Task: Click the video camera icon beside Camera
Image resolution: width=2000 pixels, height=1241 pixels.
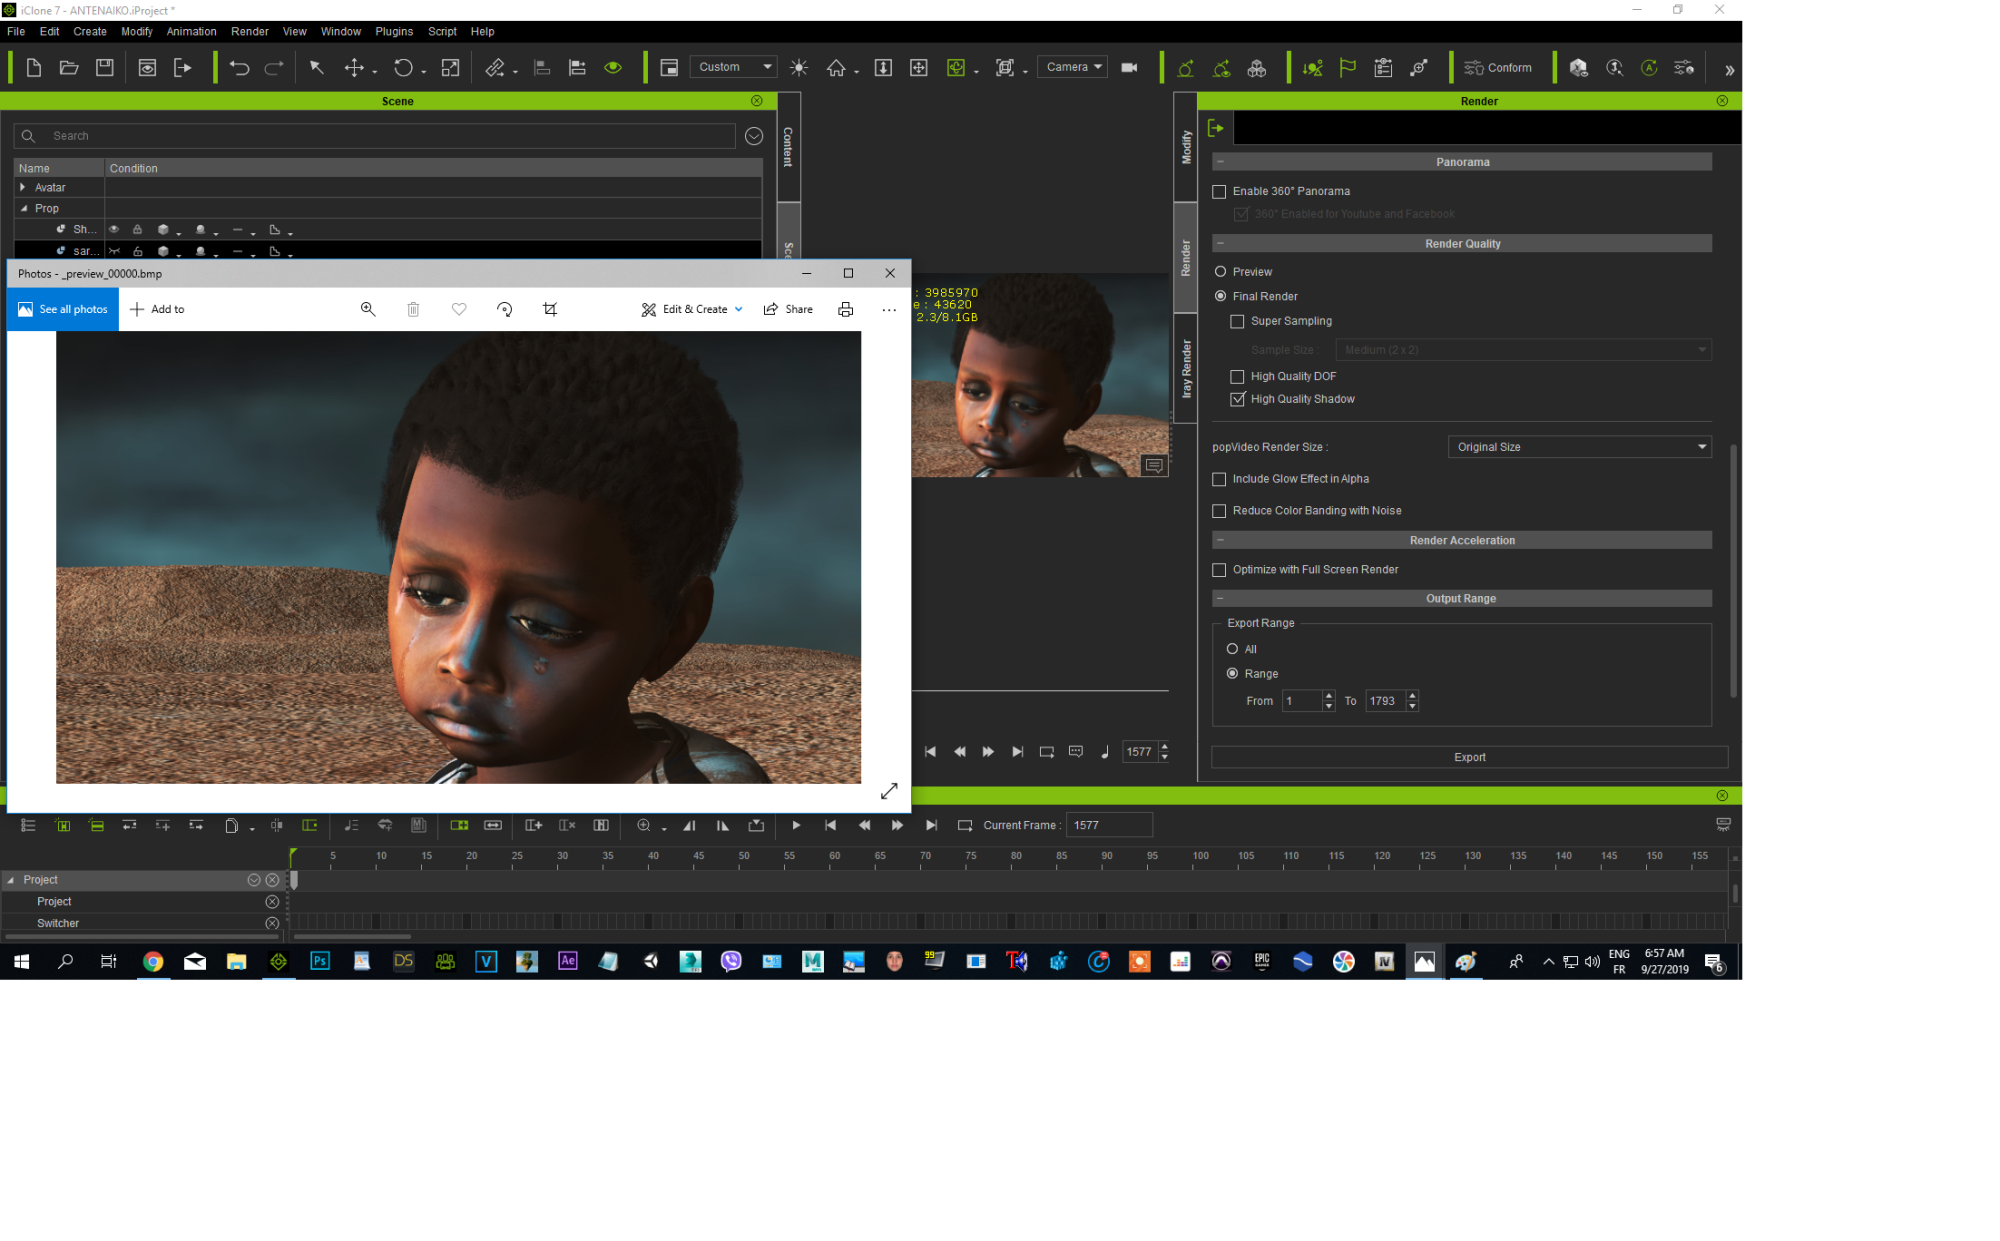Action: pos(1129,68)
